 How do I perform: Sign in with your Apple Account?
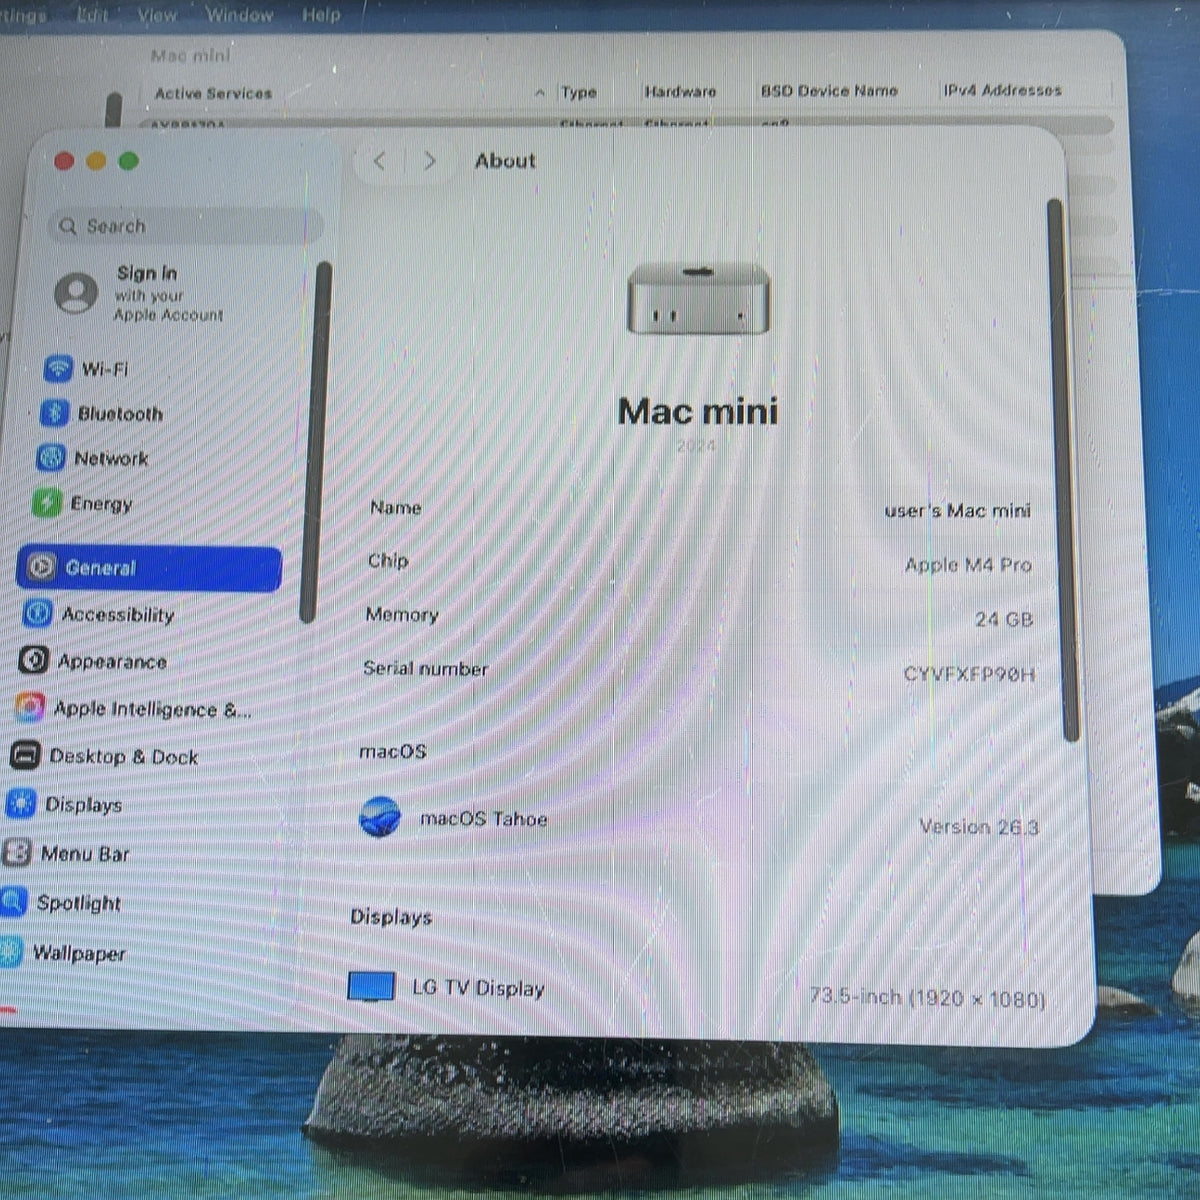click(x=168, y=293)
